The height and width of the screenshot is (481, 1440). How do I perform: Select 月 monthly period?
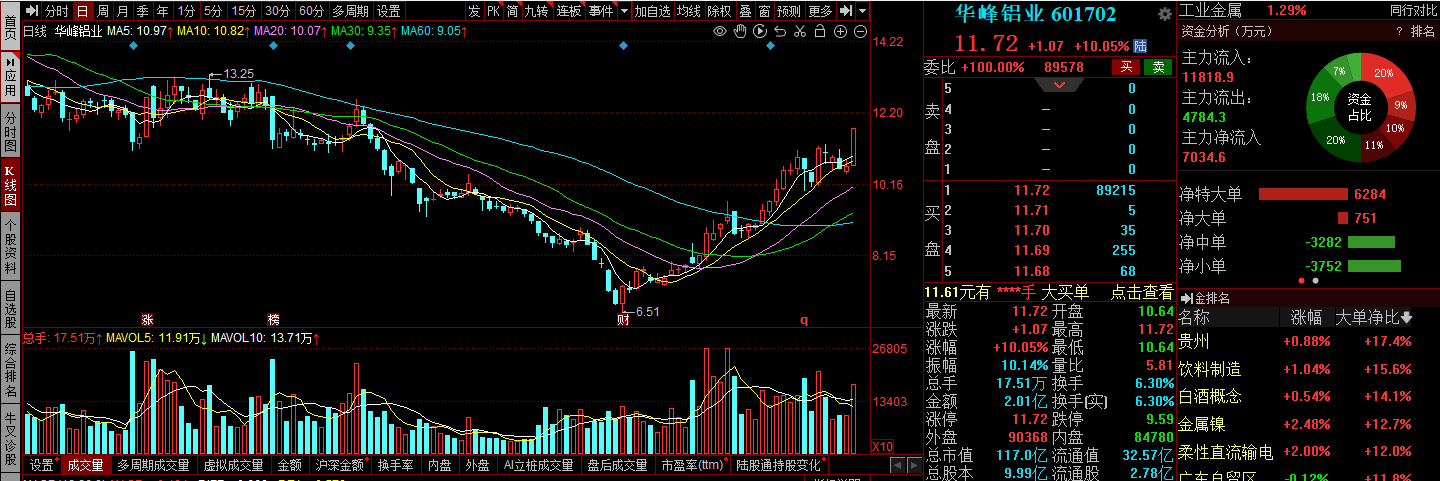point(122,11)
